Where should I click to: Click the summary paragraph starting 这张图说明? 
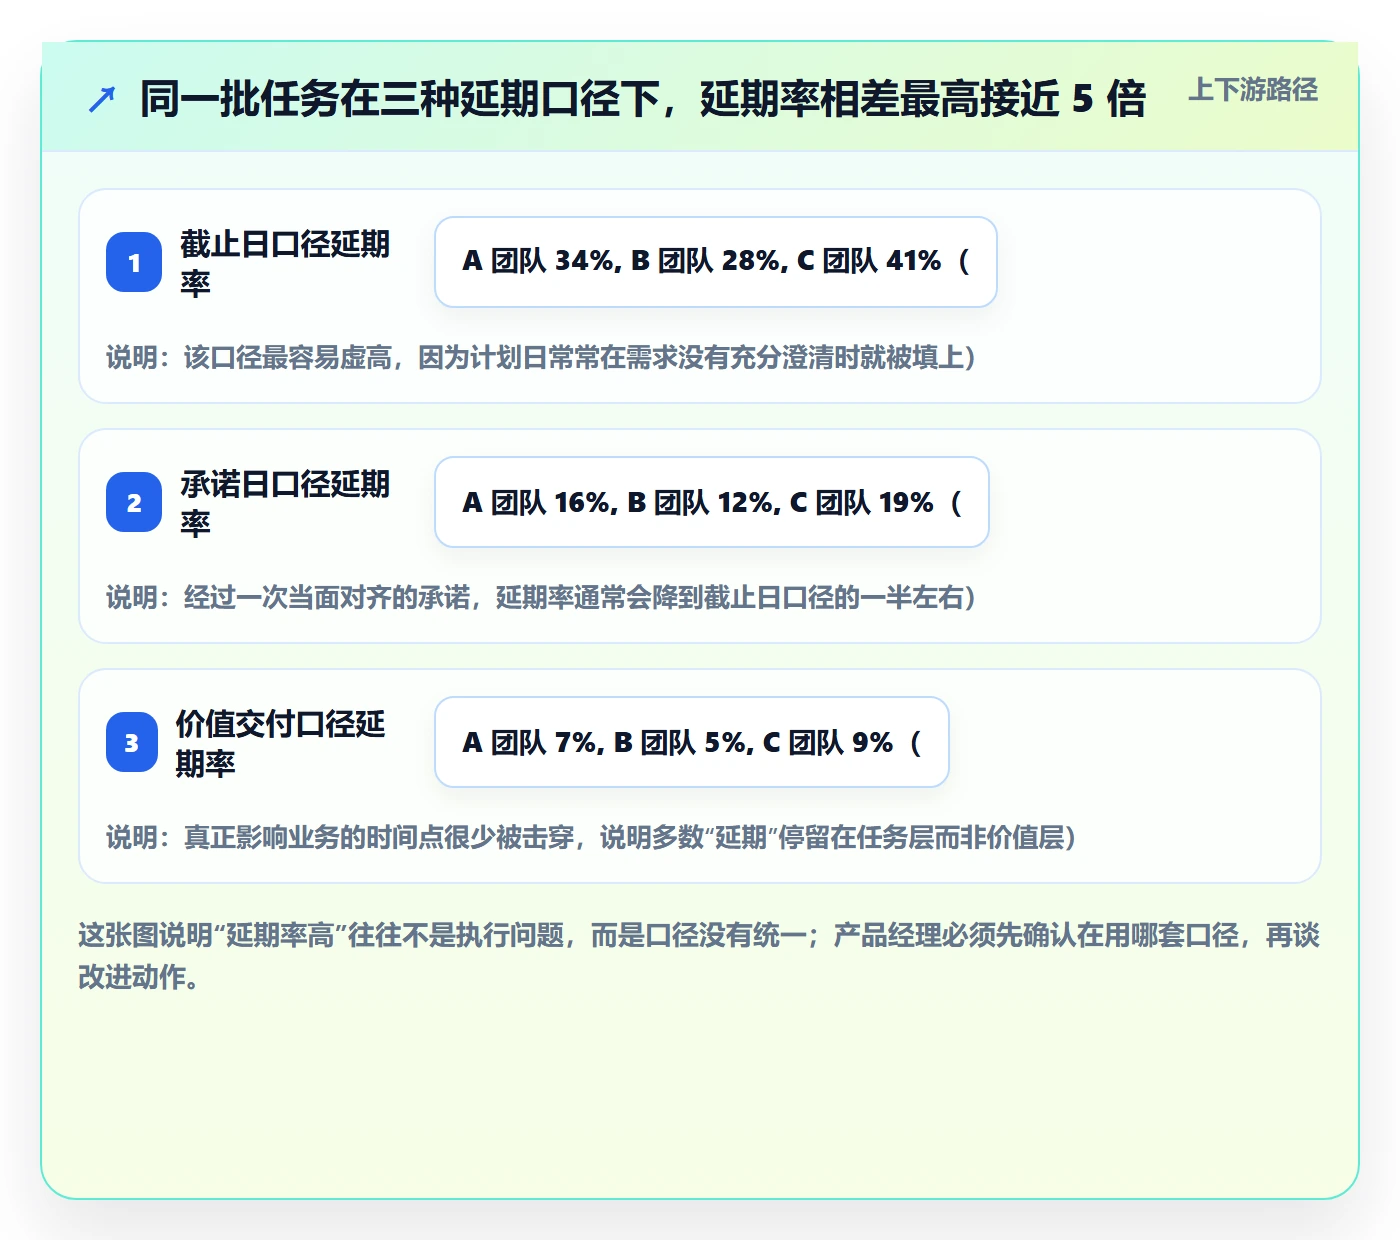coord(699,956)
